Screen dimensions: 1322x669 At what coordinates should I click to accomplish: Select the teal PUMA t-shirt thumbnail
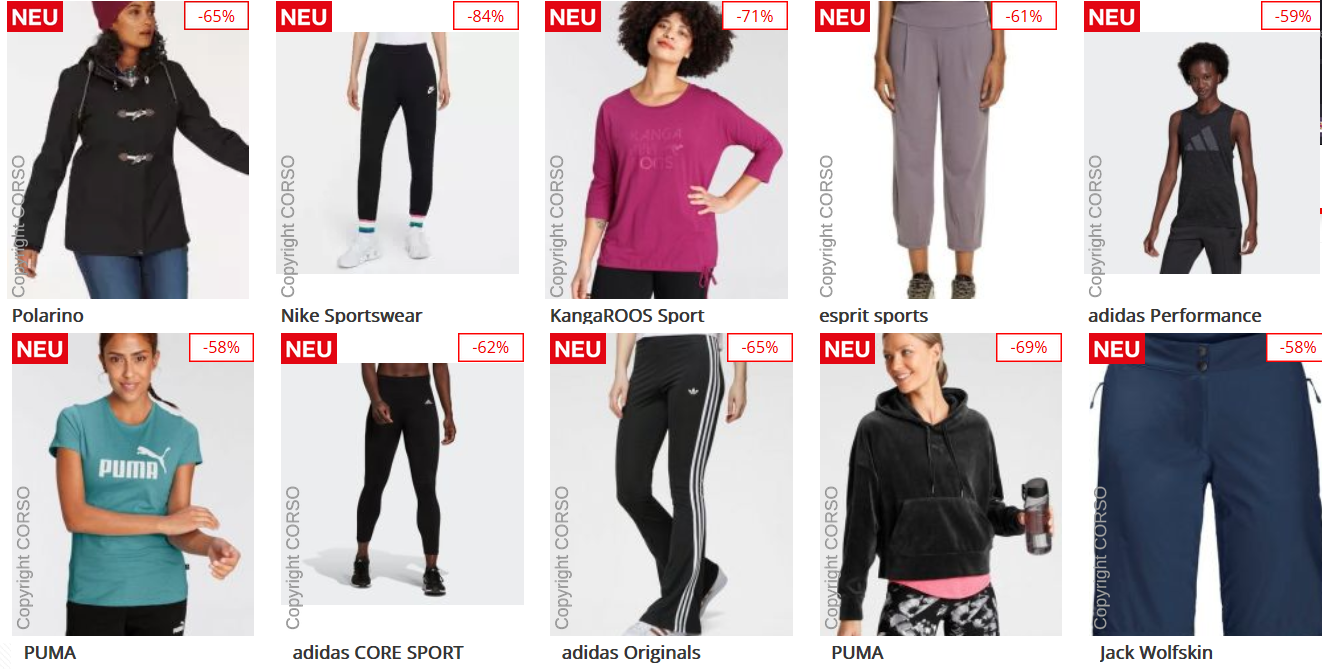(x=133, y=485)
